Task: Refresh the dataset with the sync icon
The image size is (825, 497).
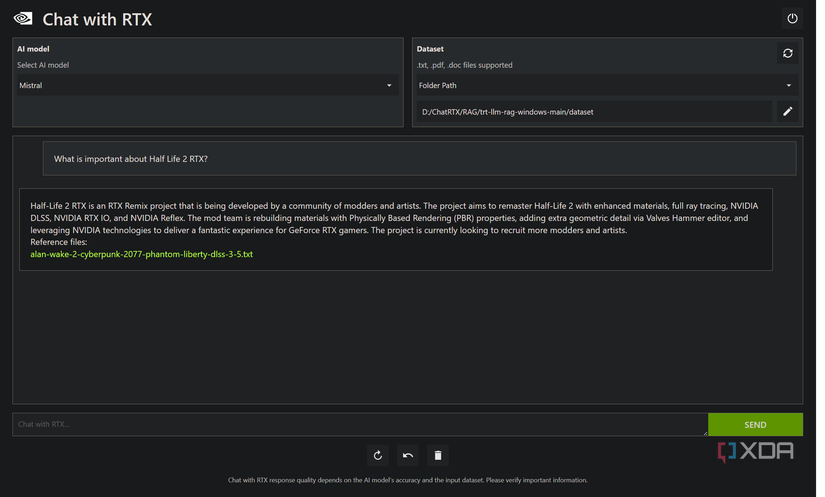Action: pos(787,53)
